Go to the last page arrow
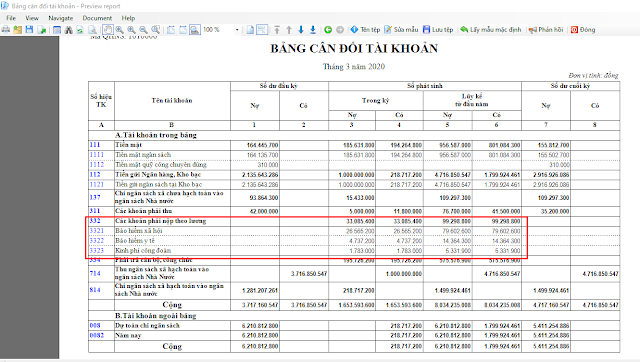The height and width of the screenshot is (362, 640). (x=313, y=30)
